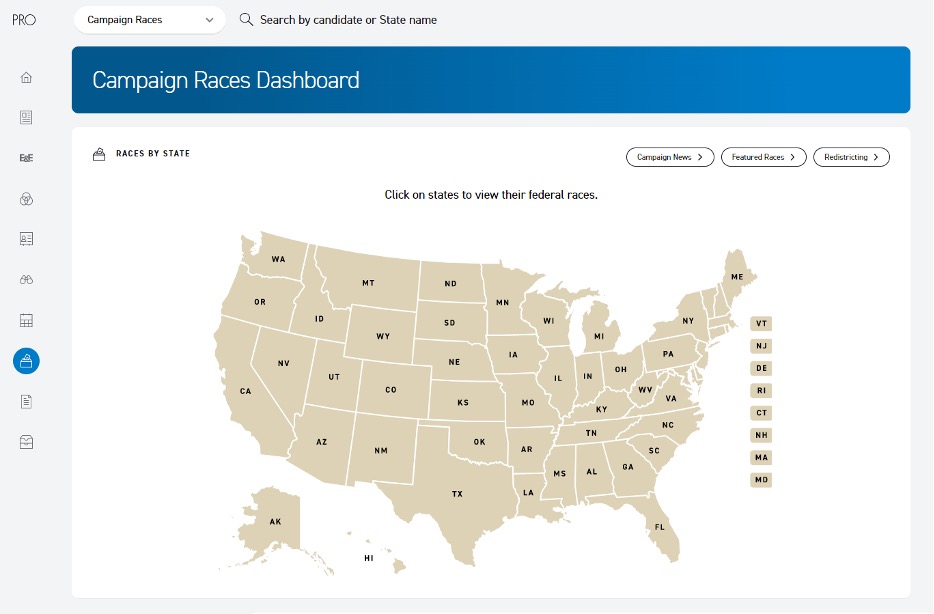934x614 pixels.
Task: Select the binoculars tracker icon
Action: click(25, 279)
